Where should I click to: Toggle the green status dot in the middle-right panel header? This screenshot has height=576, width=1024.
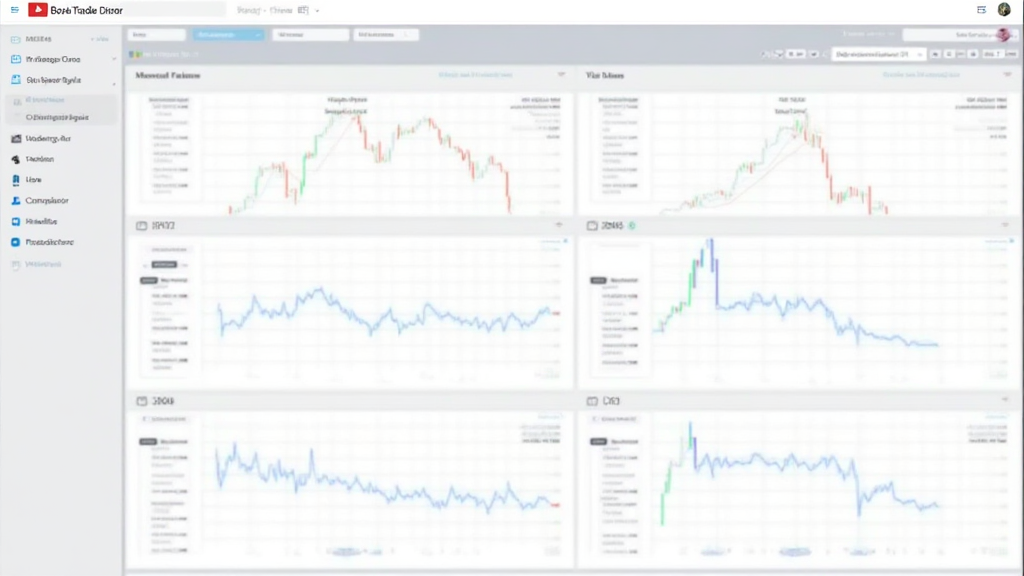click(631, 226)
